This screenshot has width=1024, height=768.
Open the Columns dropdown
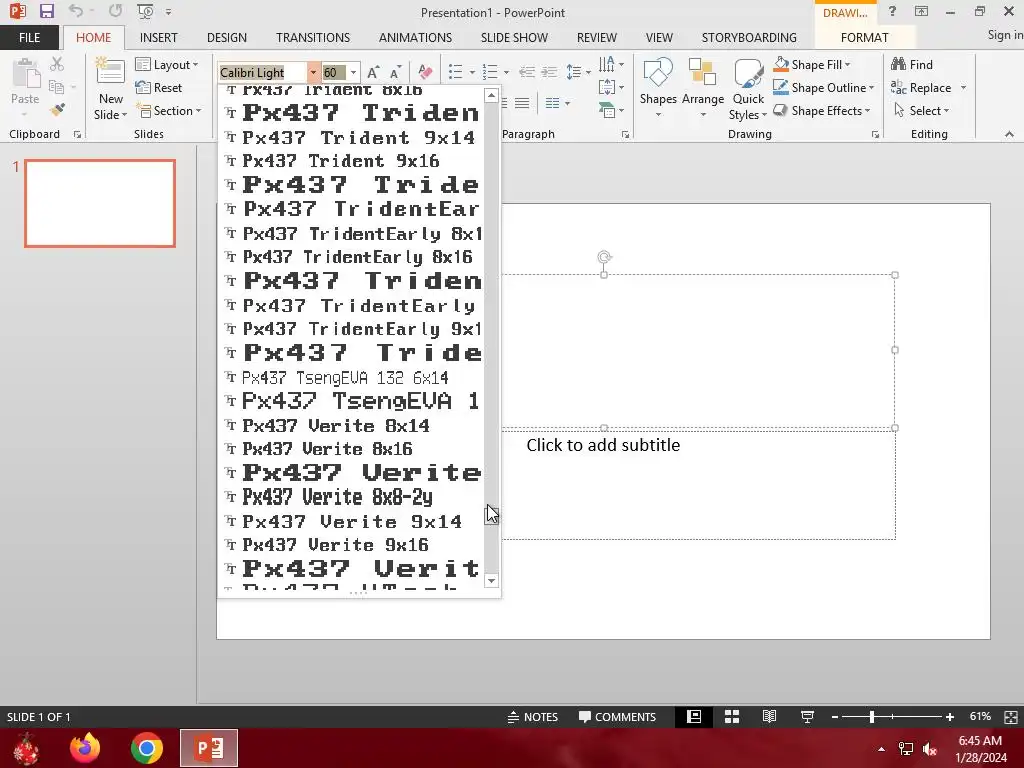pyautogui.click(x=557, y=103)
